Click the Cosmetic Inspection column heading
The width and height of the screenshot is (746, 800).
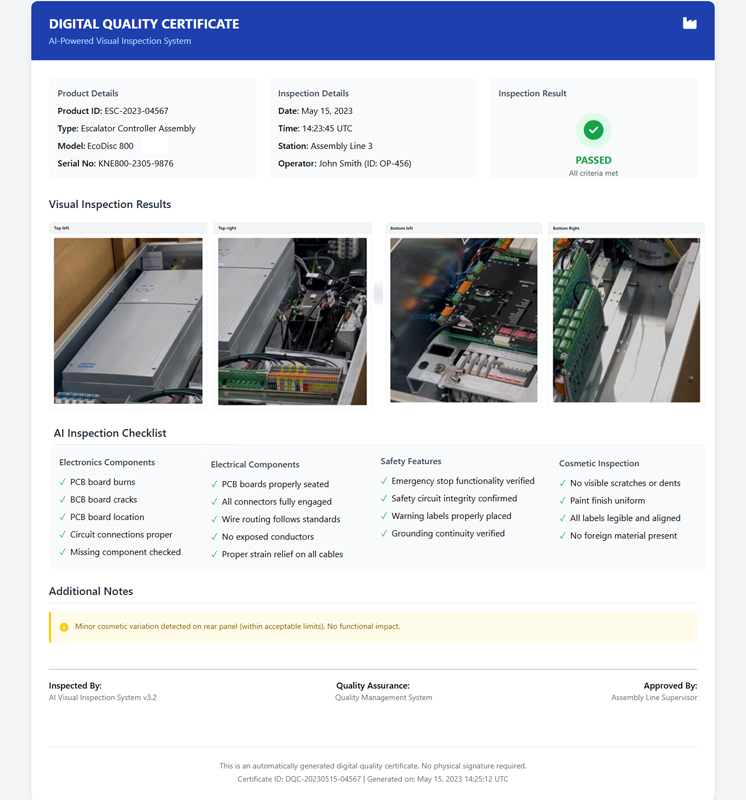pos(599,463)
